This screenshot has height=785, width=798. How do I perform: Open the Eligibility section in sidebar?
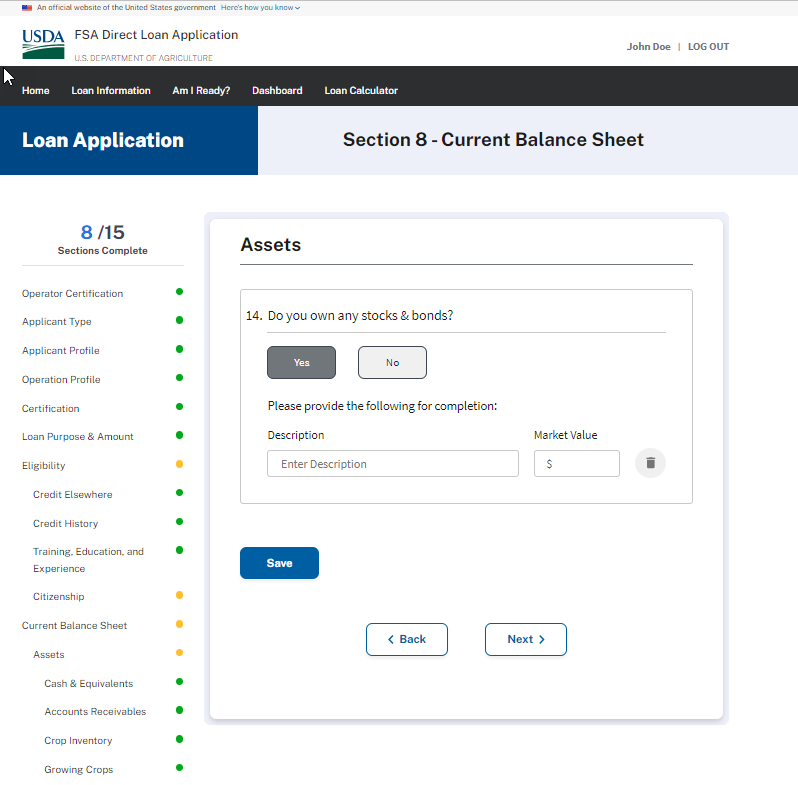(x=44, y=465)
